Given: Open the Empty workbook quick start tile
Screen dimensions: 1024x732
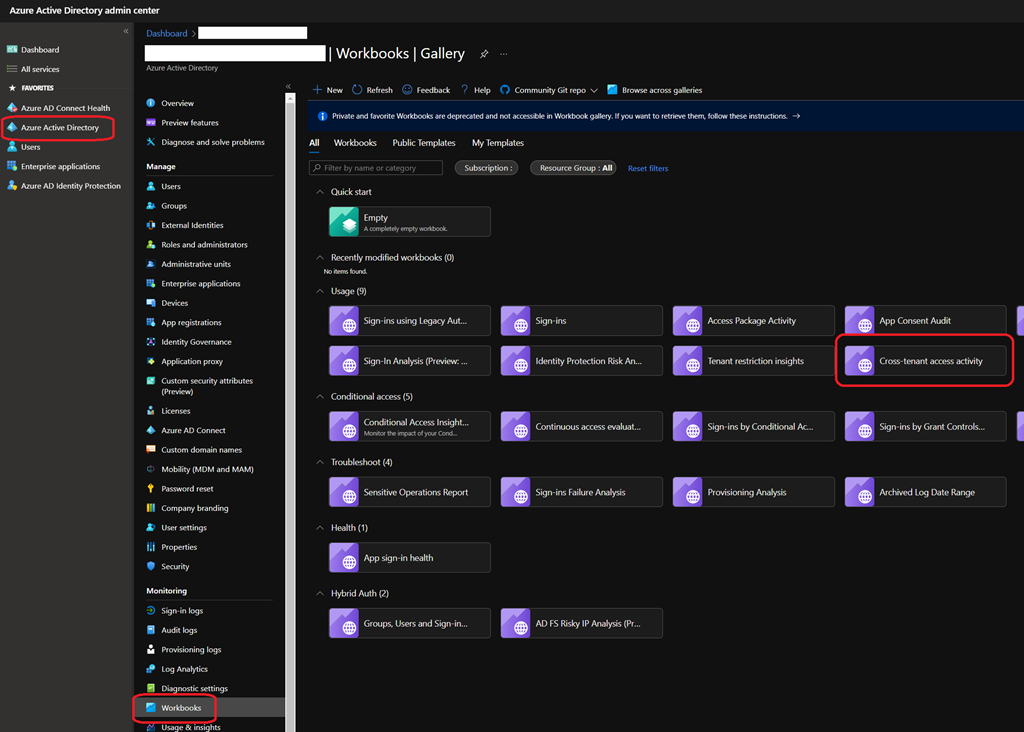Looking at the screenshot, I should (409, 222).
